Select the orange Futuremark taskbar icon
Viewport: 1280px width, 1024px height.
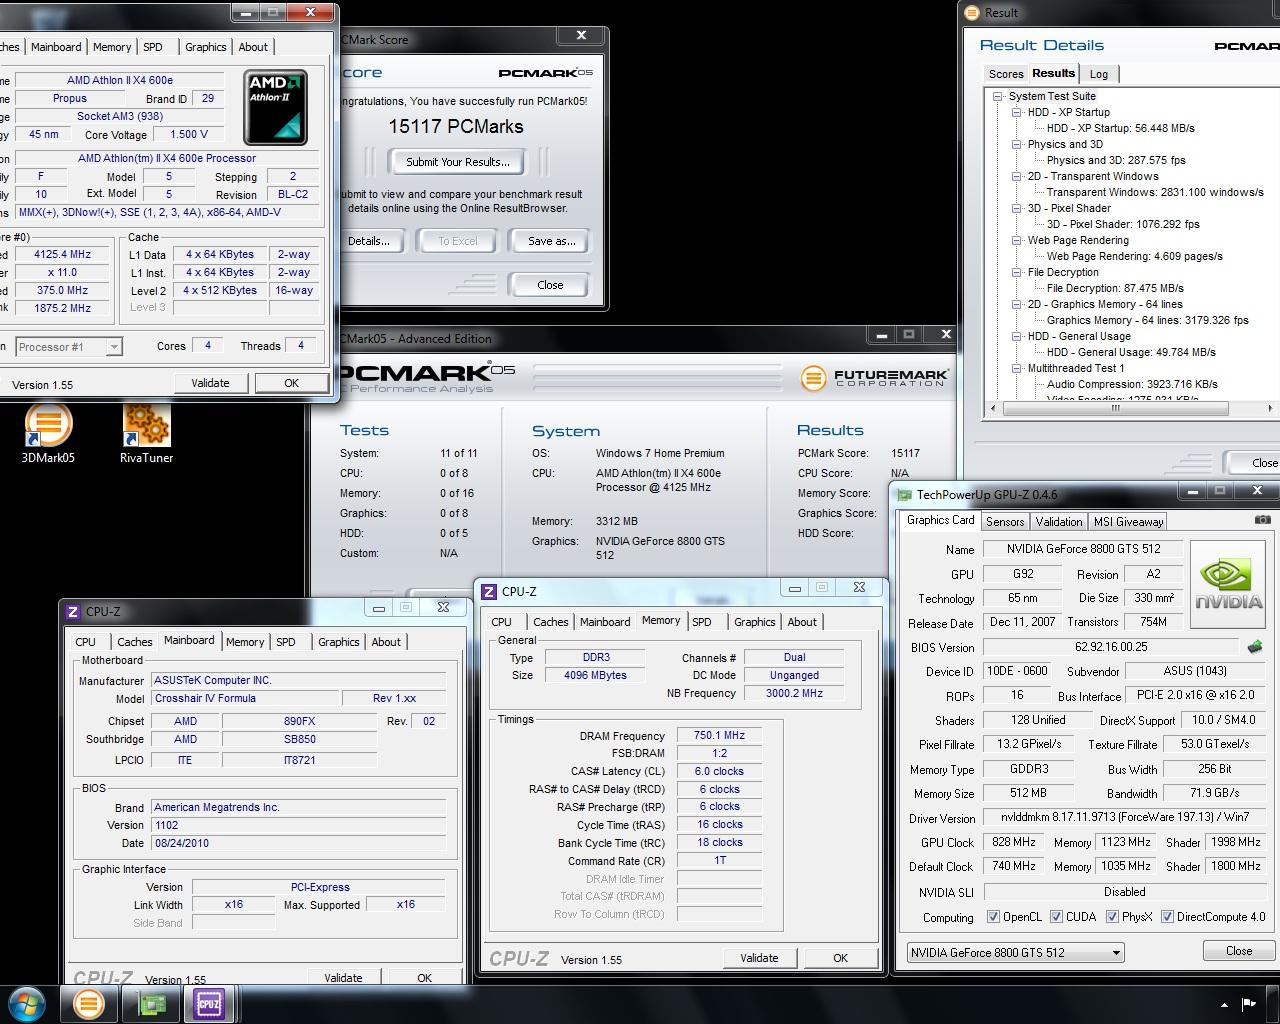click(88, 1003)
